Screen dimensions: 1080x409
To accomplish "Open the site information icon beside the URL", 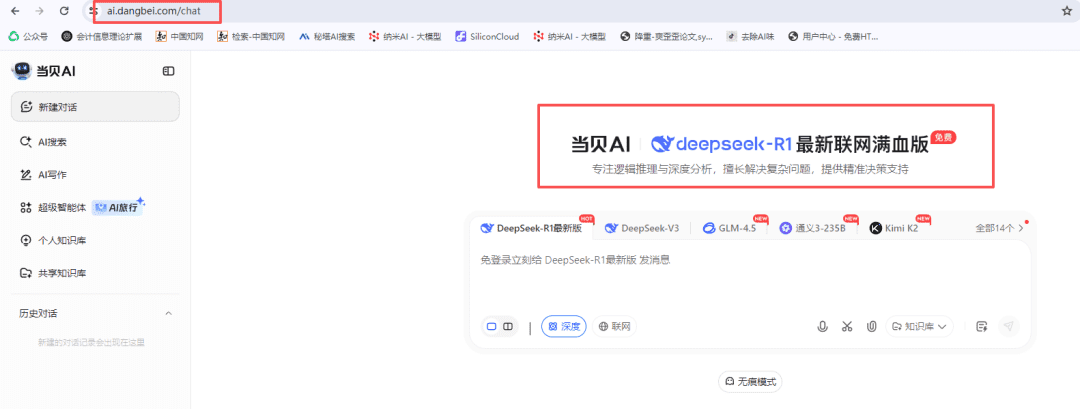I will pyautogui.click(x=94, y=11).
